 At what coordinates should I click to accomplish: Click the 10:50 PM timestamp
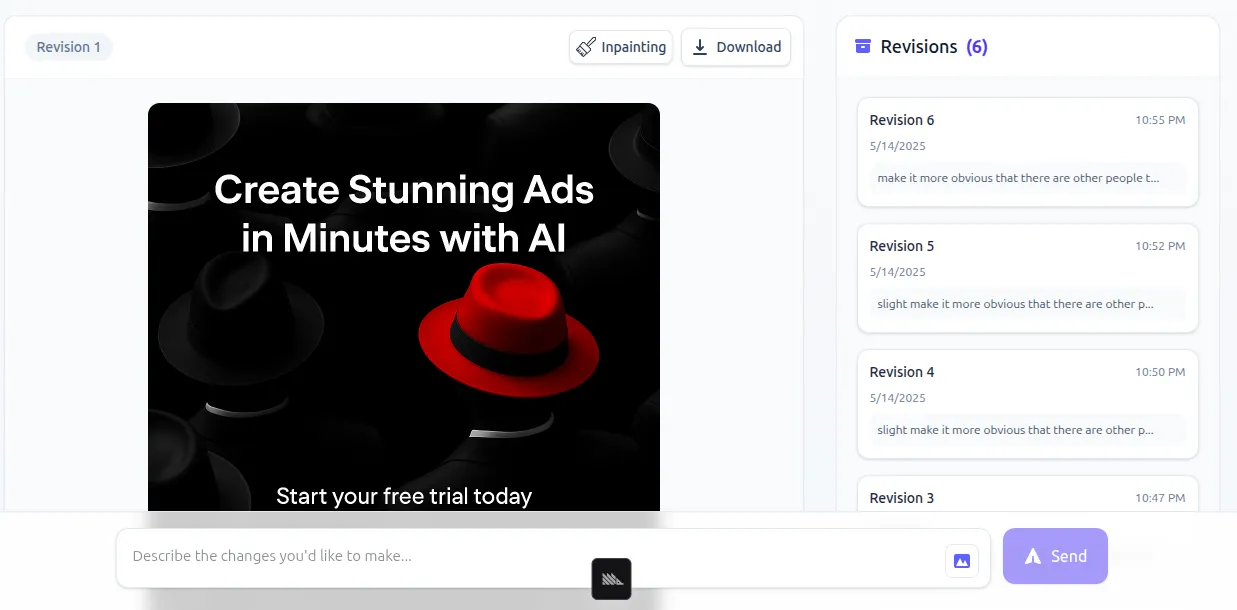(1160, 372)
